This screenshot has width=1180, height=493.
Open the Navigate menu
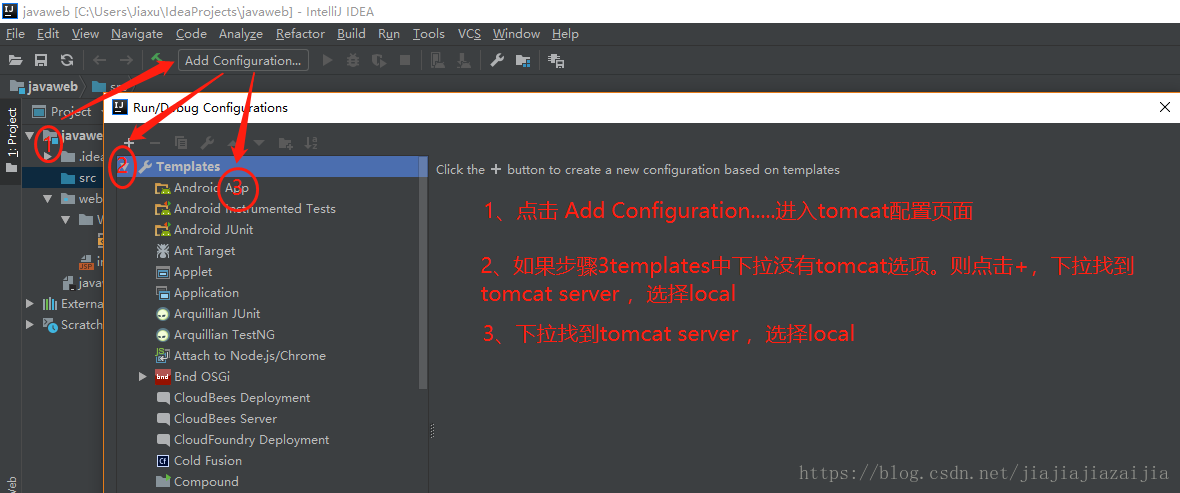(137, 34)
